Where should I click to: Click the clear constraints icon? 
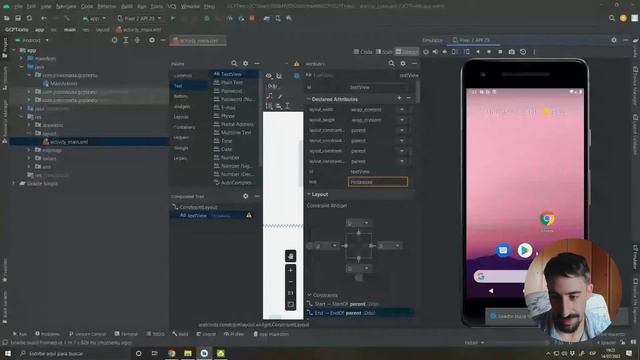(x=269, y=96)
